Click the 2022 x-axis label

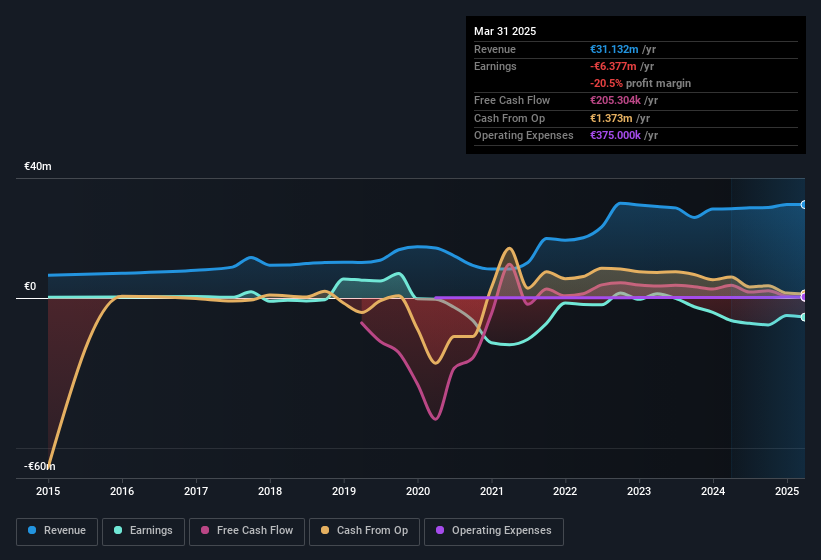[x=565, y=491]
